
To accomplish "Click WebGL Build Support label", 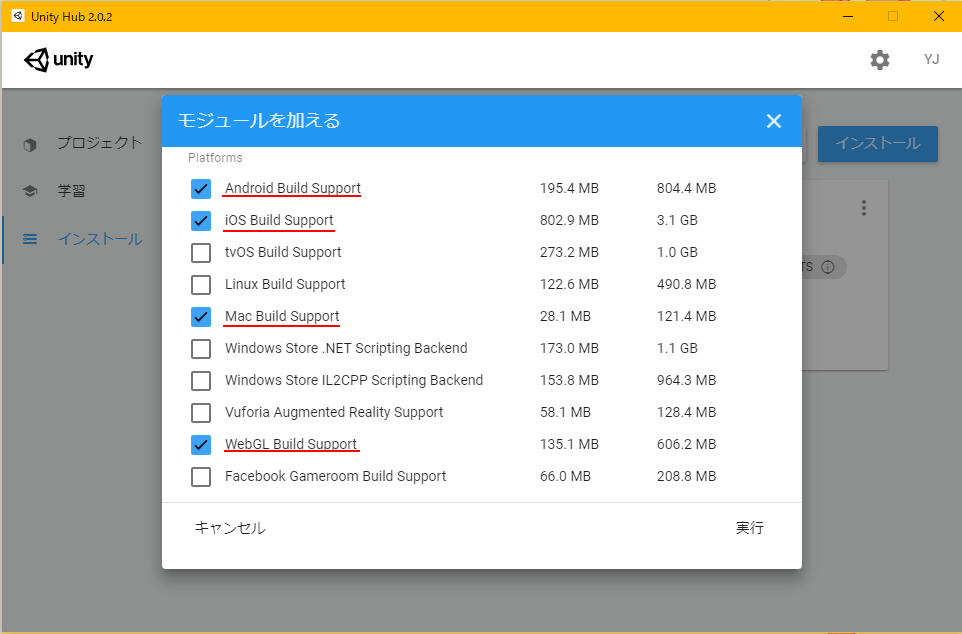I will click(x=291, y=444).
